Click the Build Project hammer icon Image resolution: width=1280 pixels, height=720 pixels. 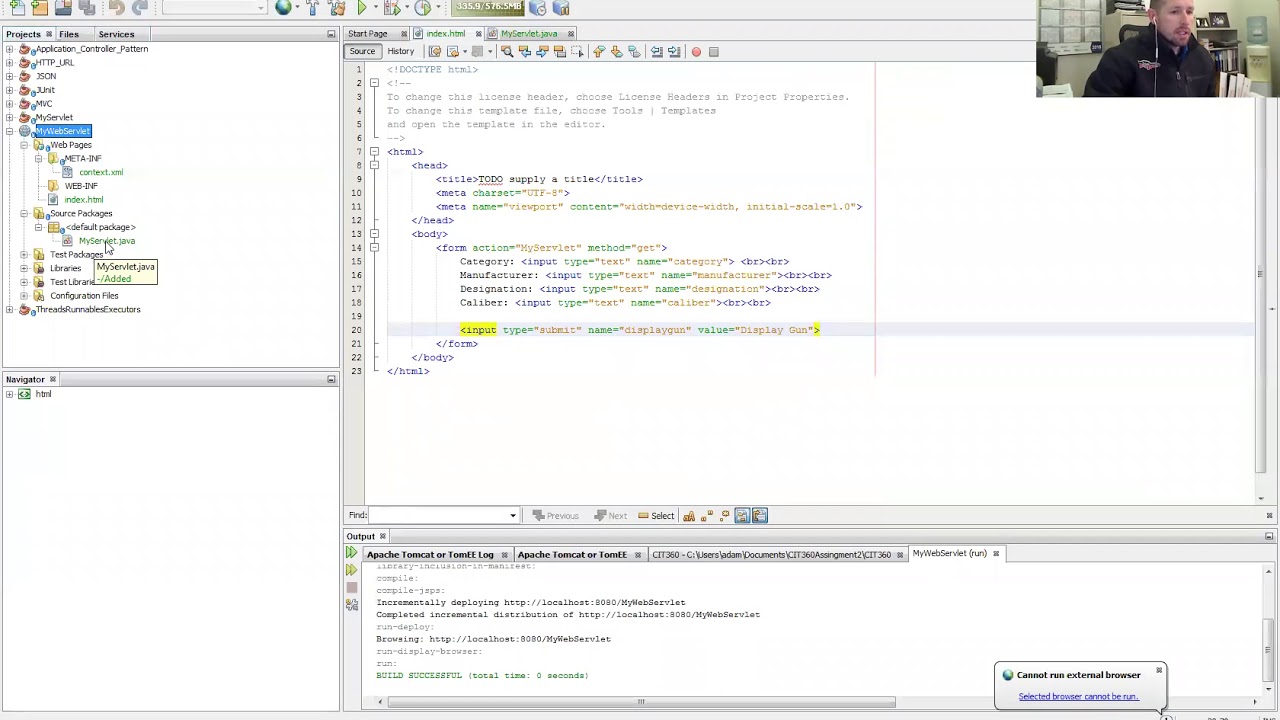[313, 8]
